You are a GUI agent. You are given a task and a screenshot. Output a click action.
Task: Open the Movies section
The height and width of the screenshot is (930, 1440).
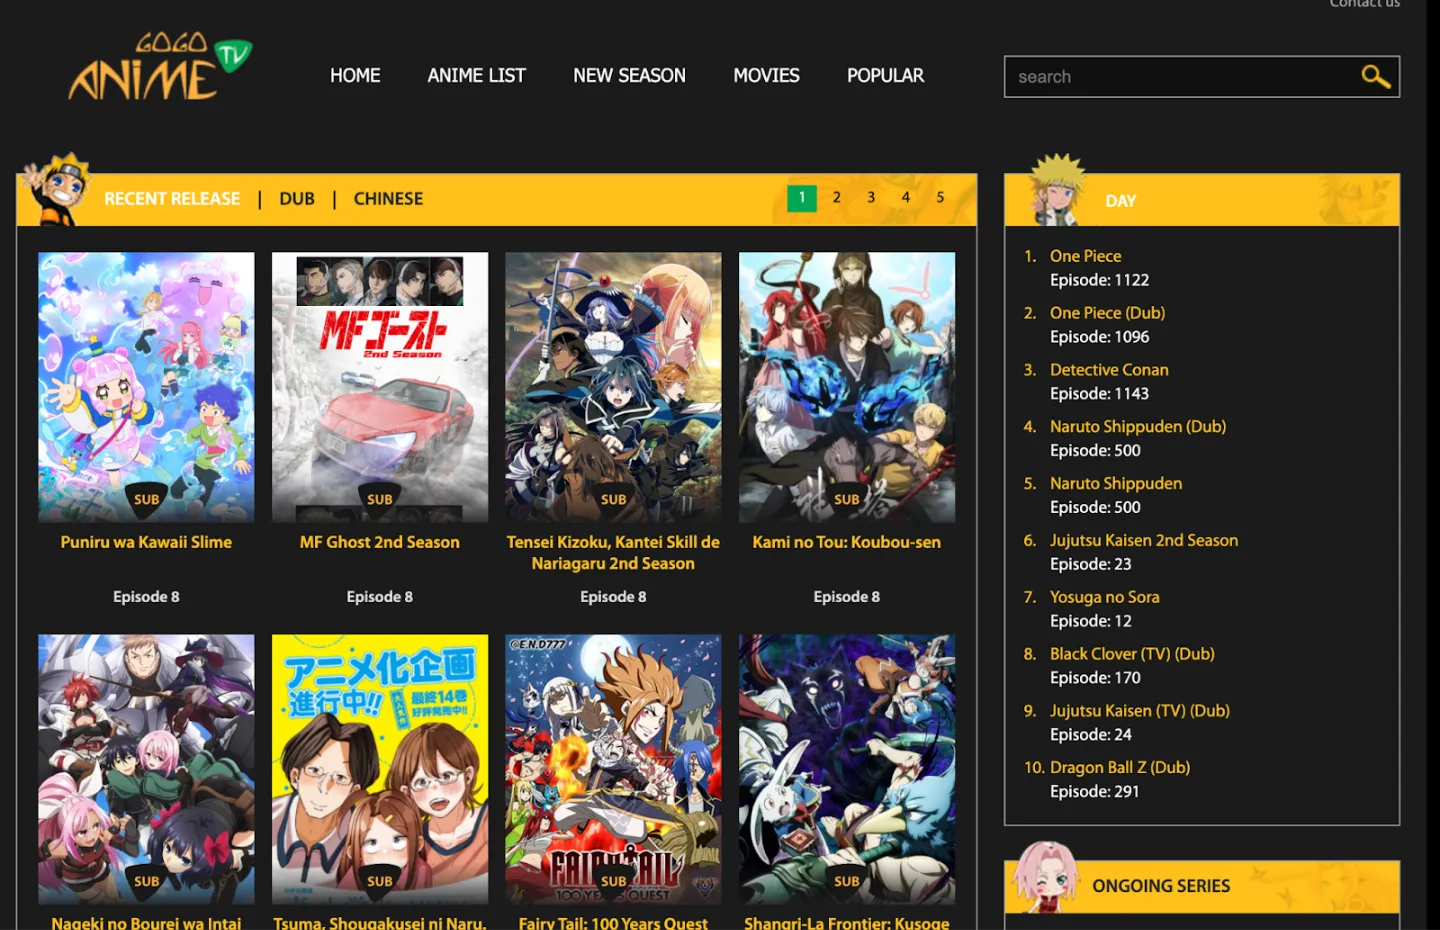point(766,76)
